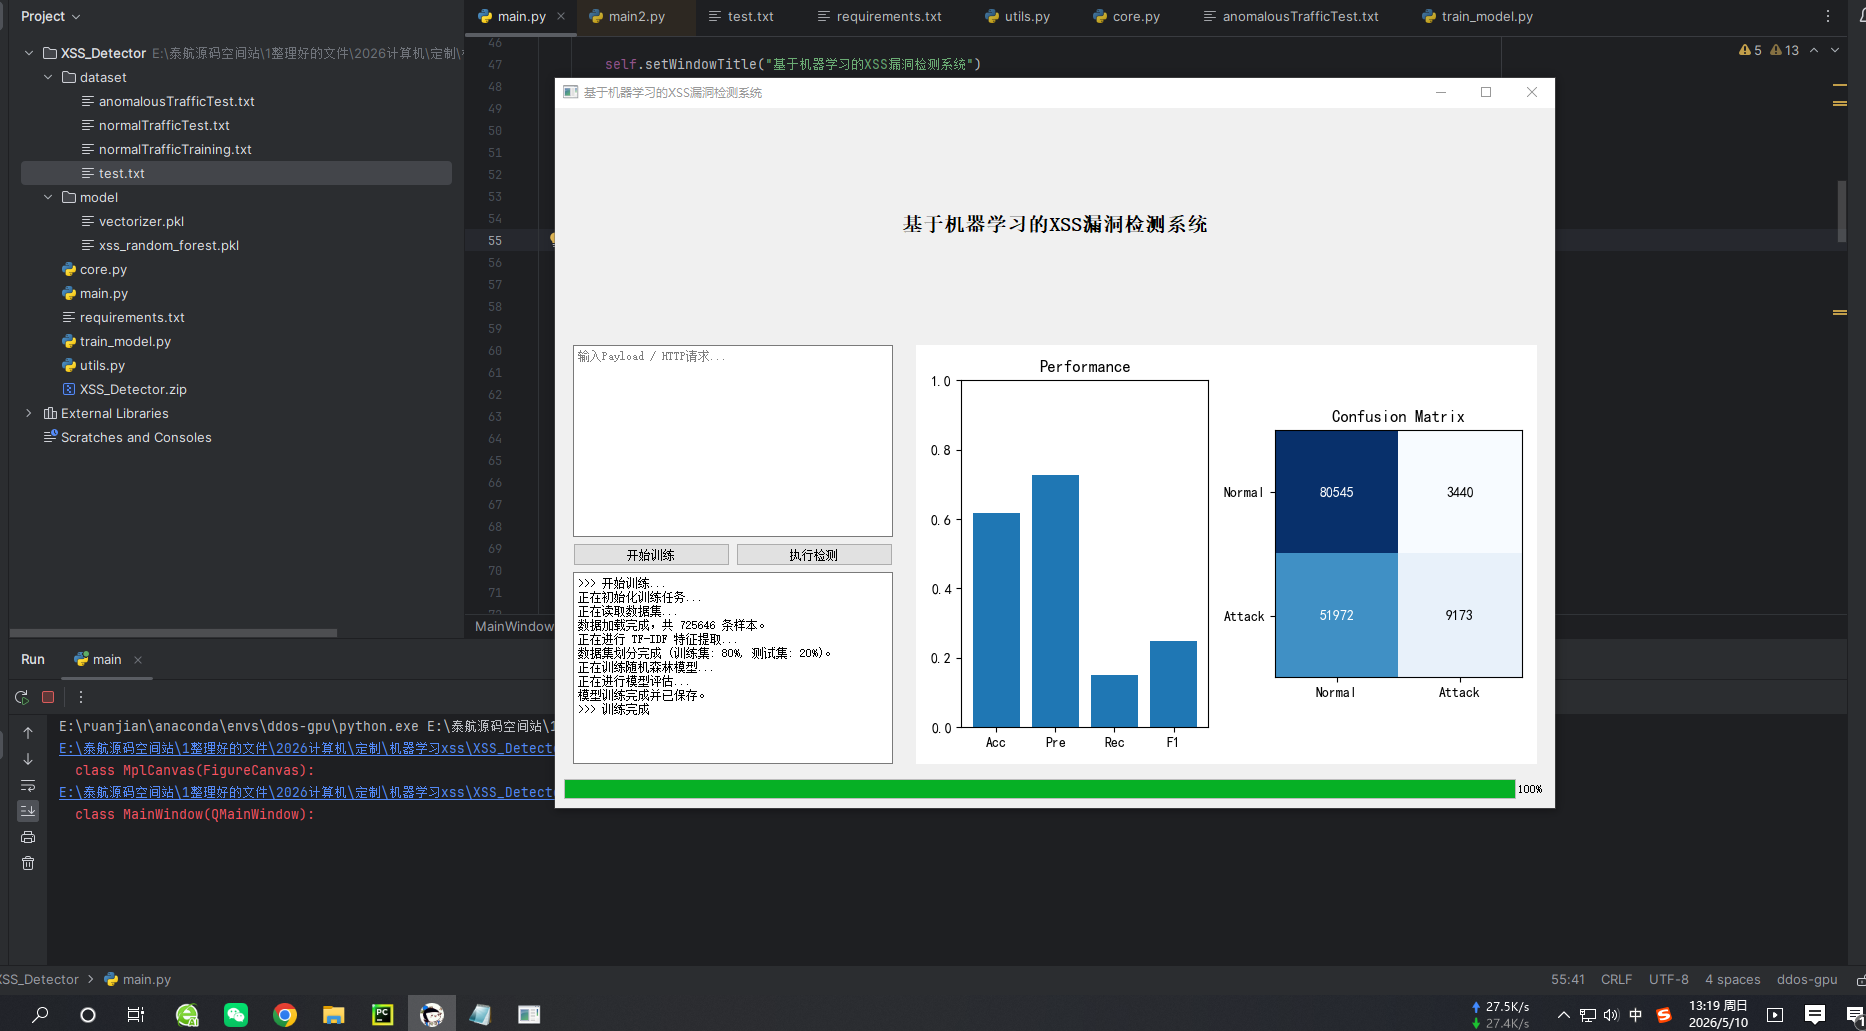Switch to utils.py editor tab

[1017, 16]
